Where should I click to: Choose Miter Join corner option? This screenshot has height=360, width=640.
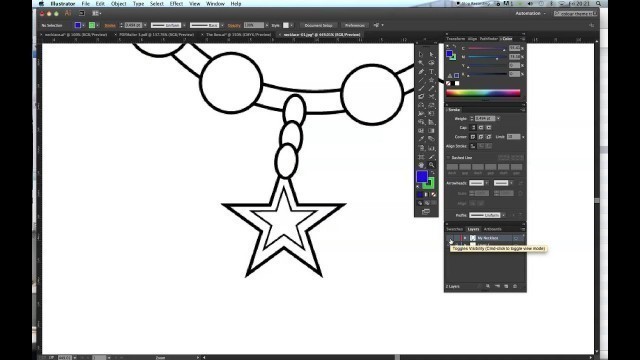473,137
